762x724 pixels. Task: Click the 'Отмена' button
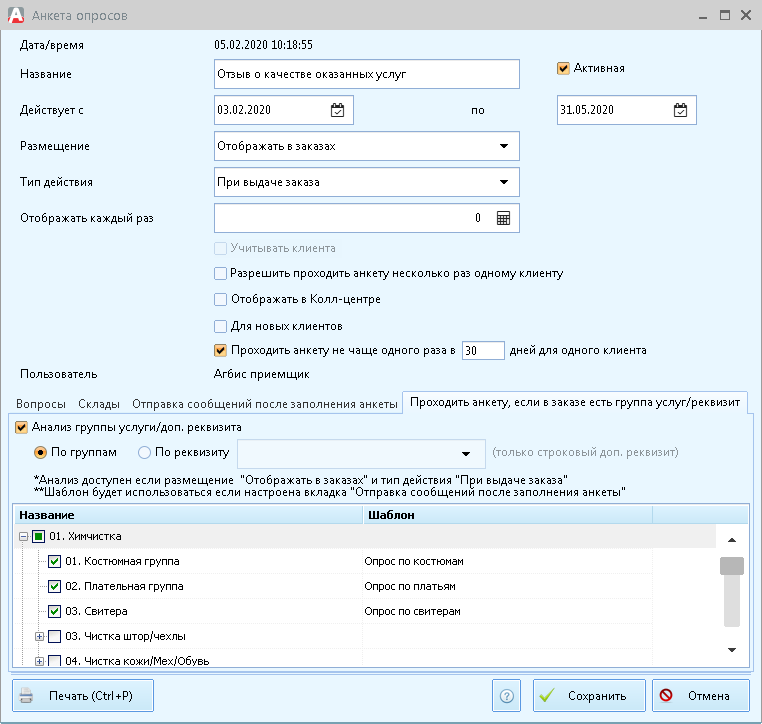(701, 696)
